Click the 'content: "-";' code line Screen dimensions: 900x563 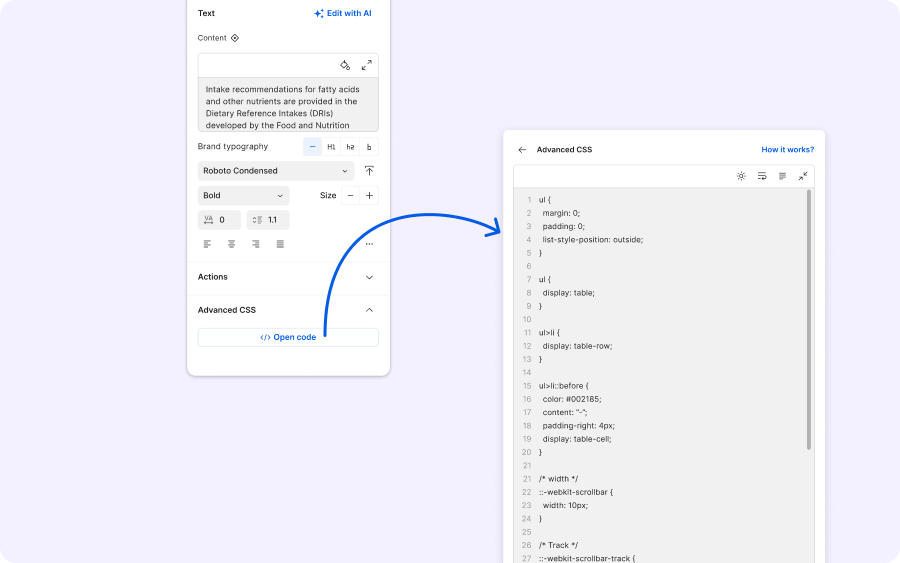pos(565,413)
